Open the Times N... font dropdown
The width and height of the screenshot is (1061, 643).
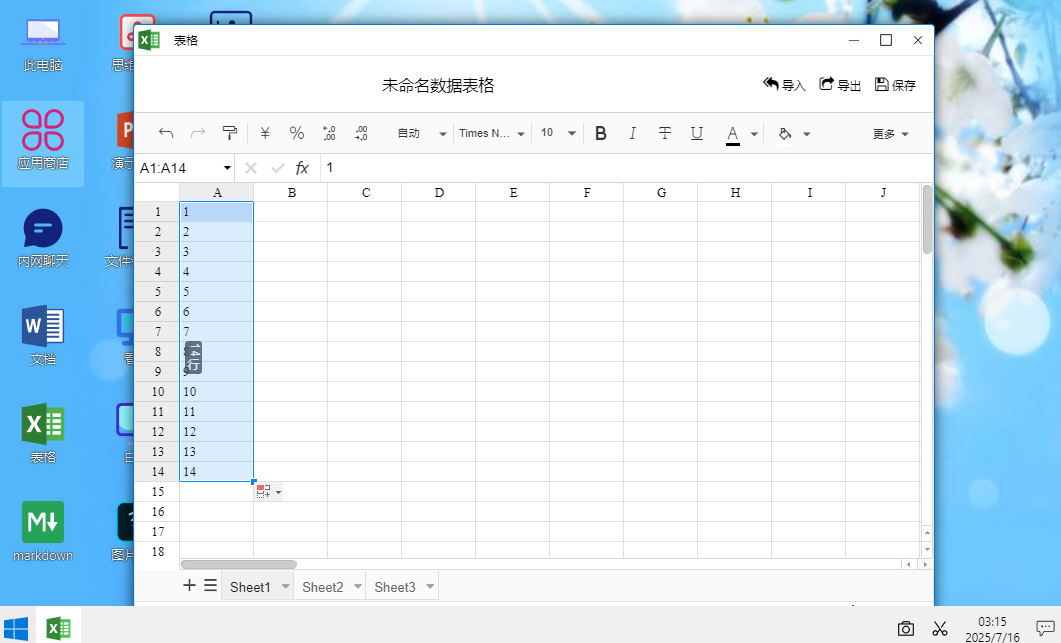click(x=492, y=133)
